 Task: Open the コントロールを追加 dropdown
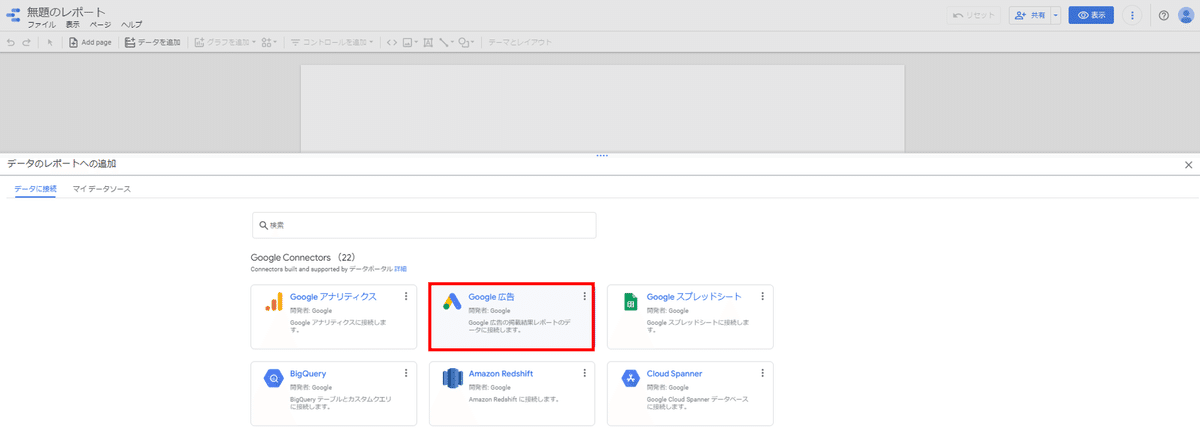click(x=333, y=42)
